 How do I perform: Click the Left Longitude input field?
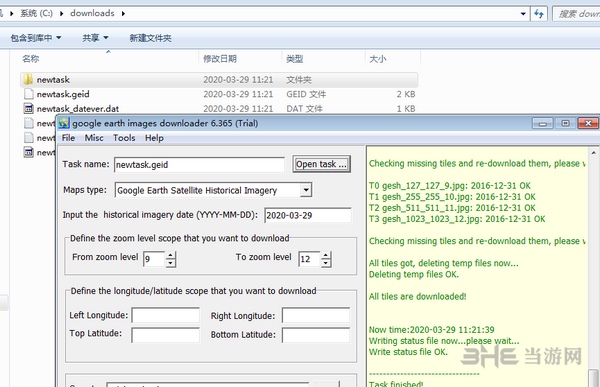click(166, 315)
